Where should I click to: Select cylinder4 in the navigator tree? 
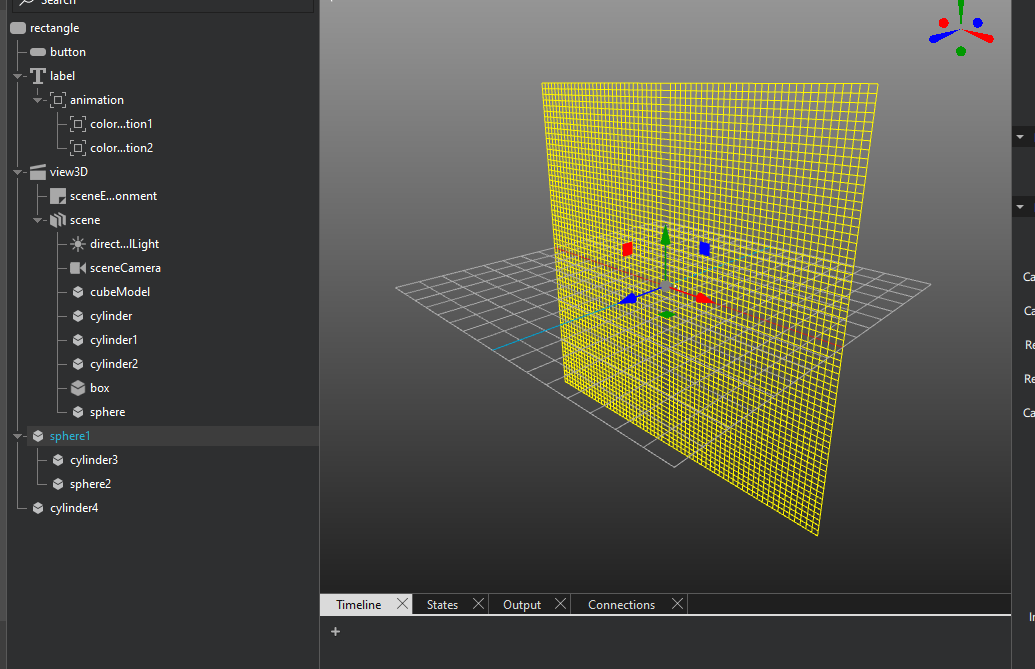point(74,508)
